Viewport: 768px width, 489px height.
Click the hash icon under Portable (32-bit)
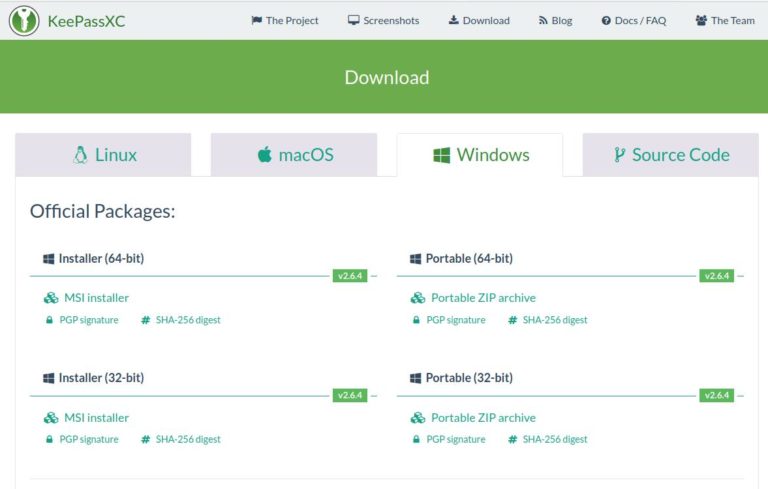(x=512, y=440)
